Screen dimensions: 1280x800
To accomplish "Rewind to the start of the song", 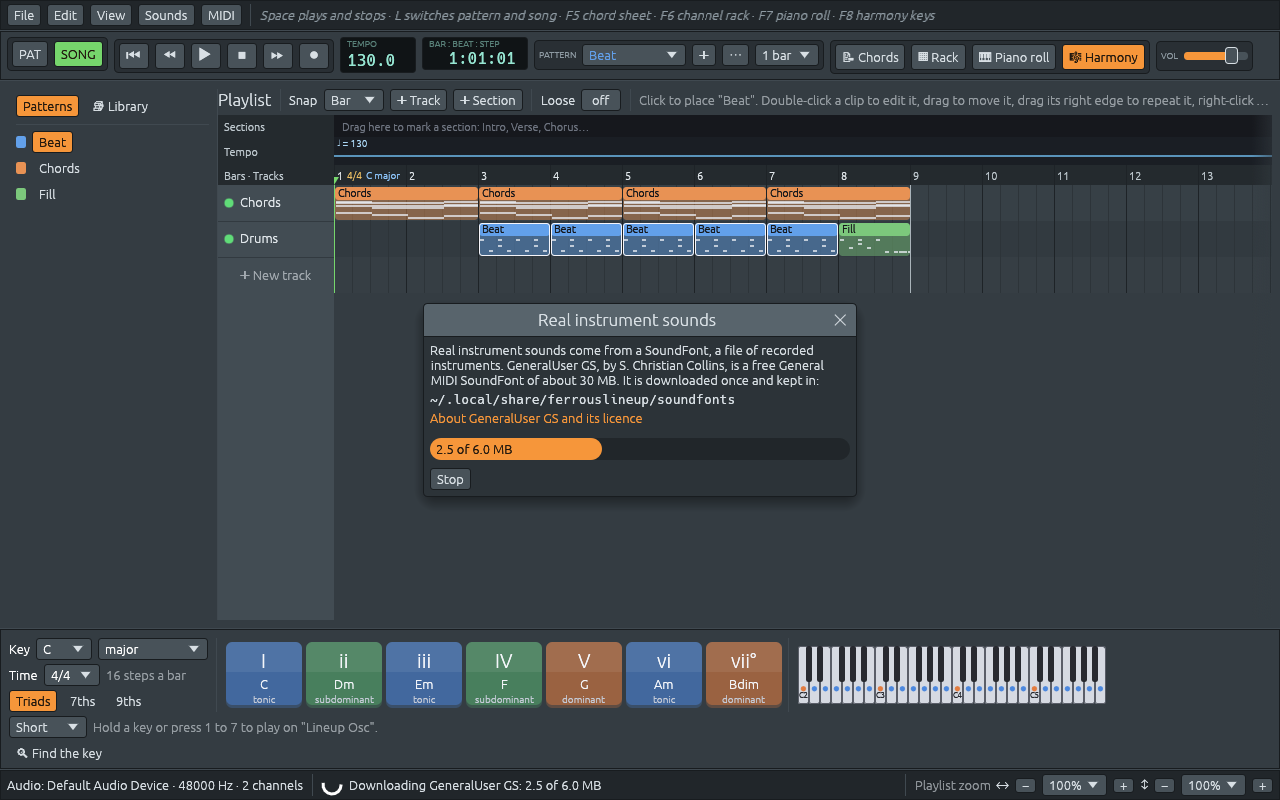I will point(133,55).
